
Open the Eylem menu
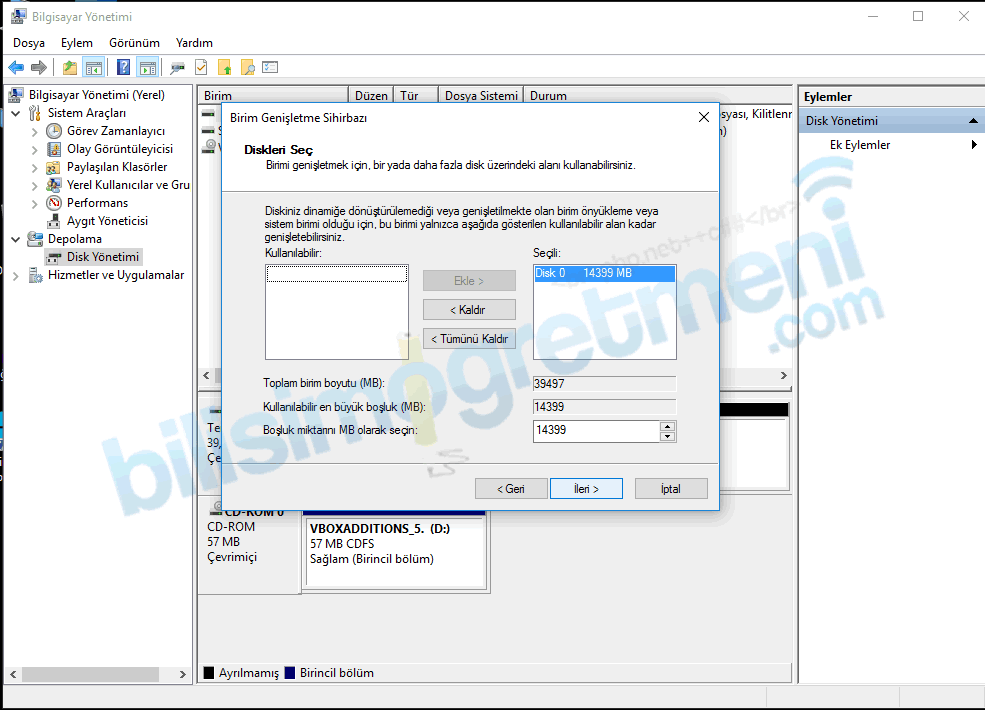click(76, 43)
